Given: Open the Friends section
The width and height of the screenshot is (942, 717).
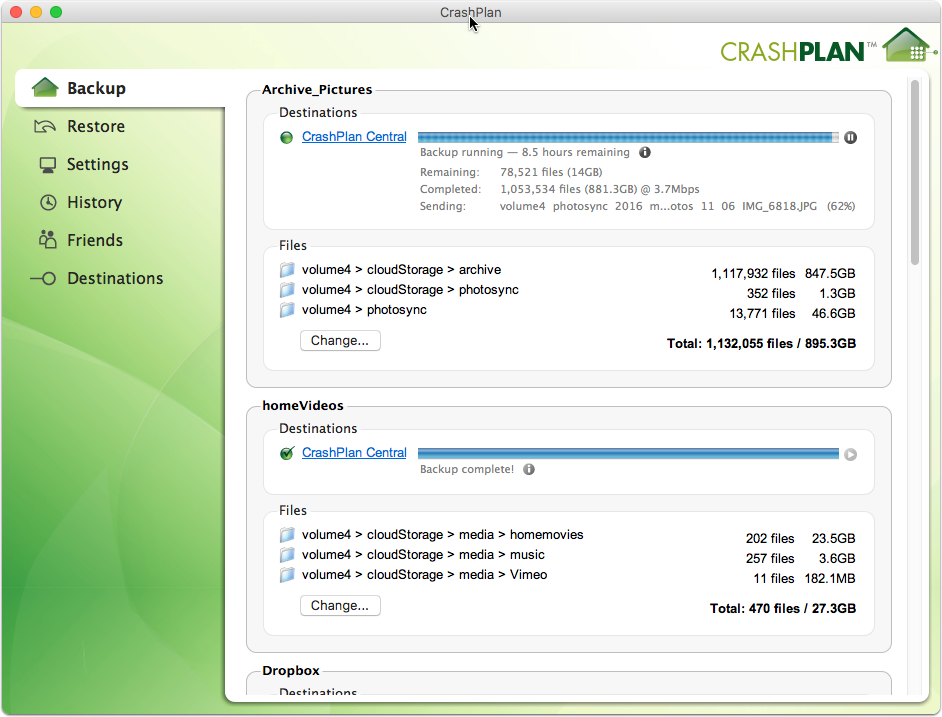Looking at the screenshot, I should [x=95, y=240].
